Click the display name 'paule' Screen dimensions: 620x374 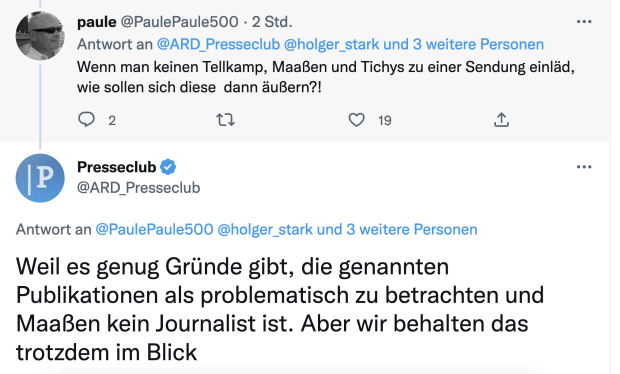(96, 22)
